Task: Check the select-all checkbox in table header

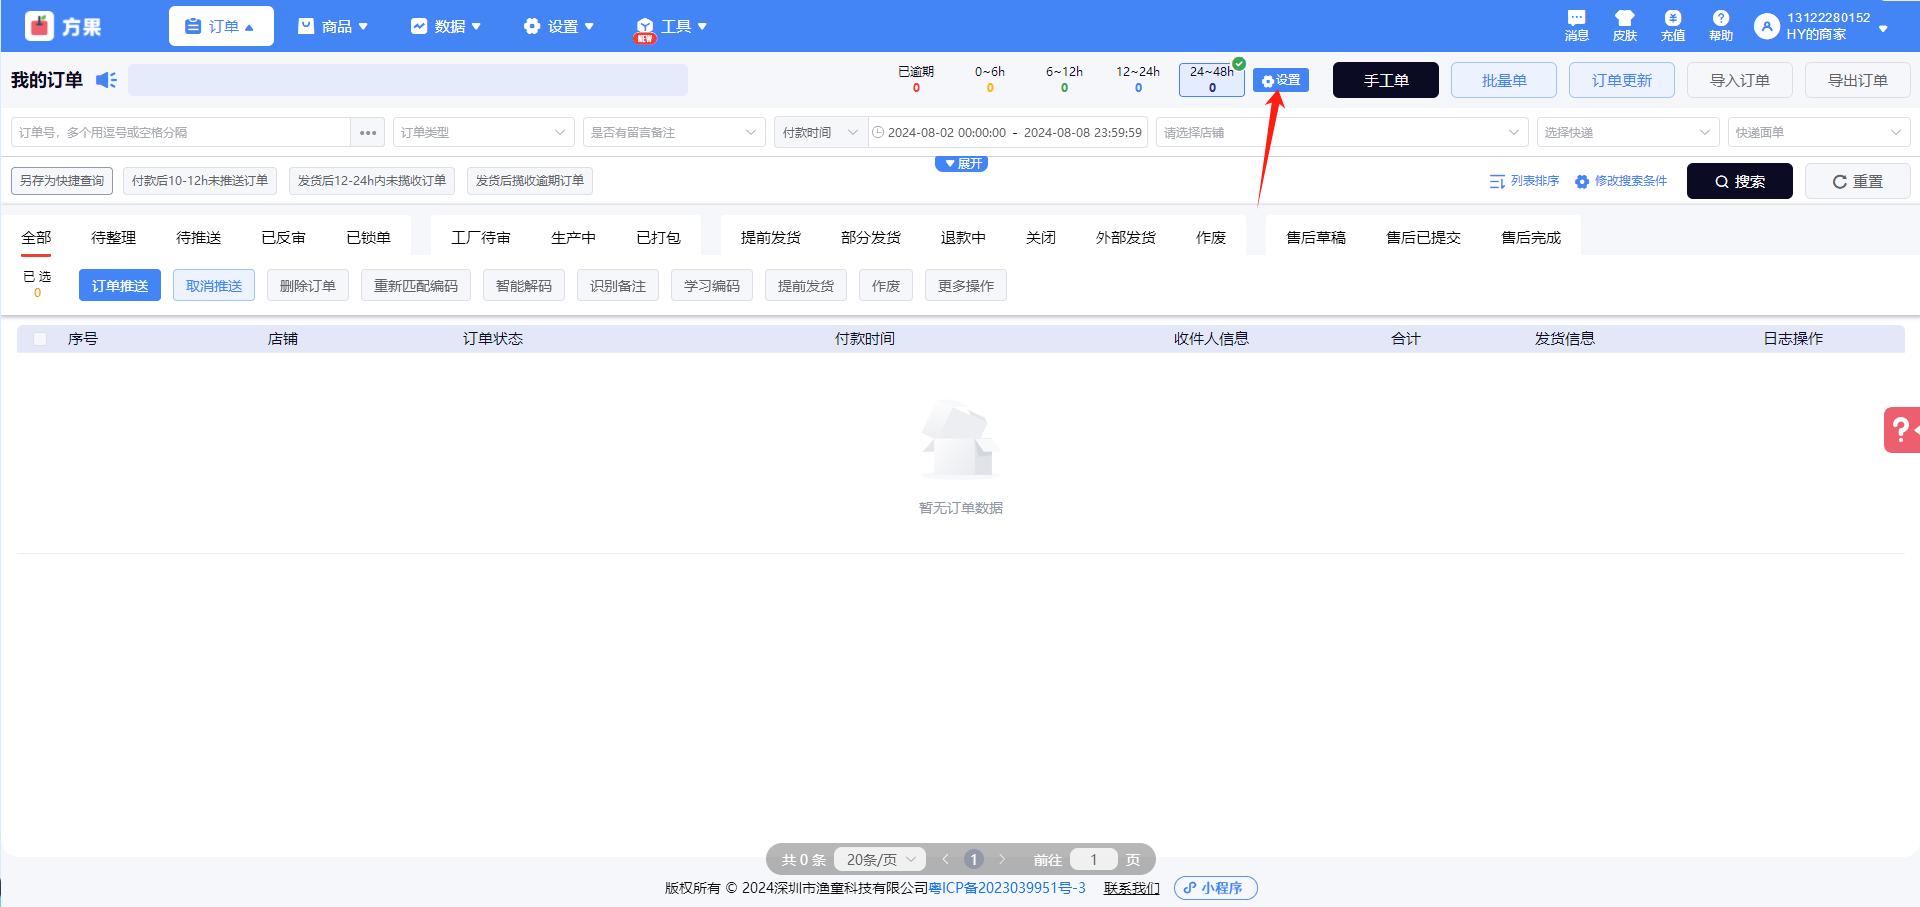Action: point(40,339)
